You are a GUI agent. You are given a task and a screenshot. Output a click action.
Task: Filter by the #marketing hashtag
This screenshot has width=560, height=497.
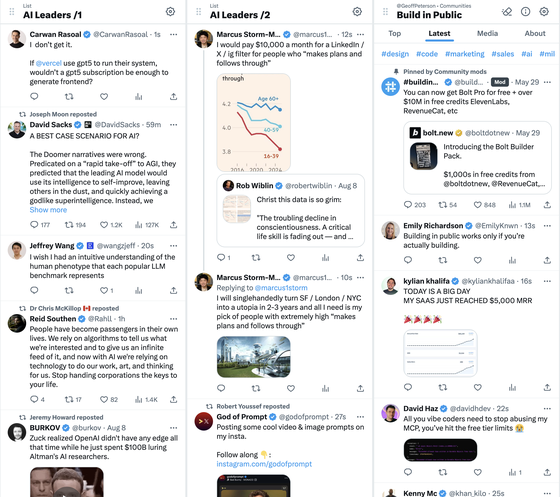click(465, 54)
